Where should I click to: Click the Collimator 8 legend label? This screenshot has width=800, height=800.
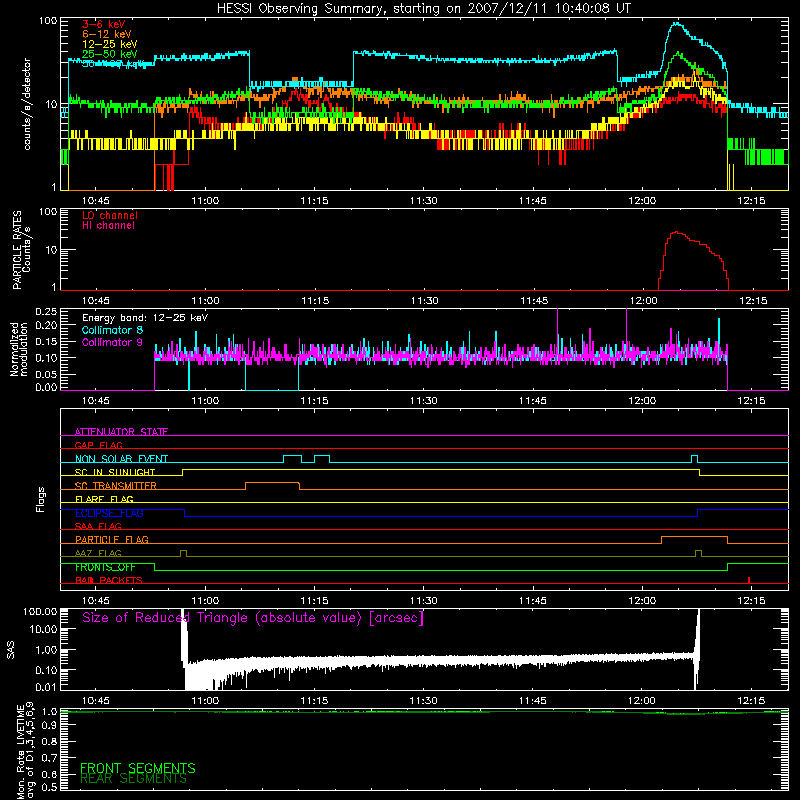[x=112, y=330]
